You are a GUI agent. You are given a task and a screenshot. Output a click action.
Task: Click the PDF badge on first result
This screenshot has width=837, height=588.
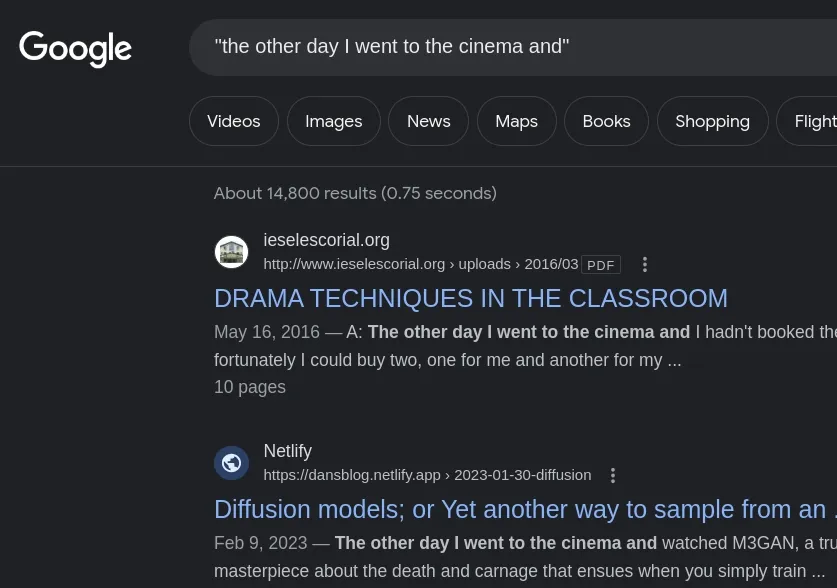point(600,265)
